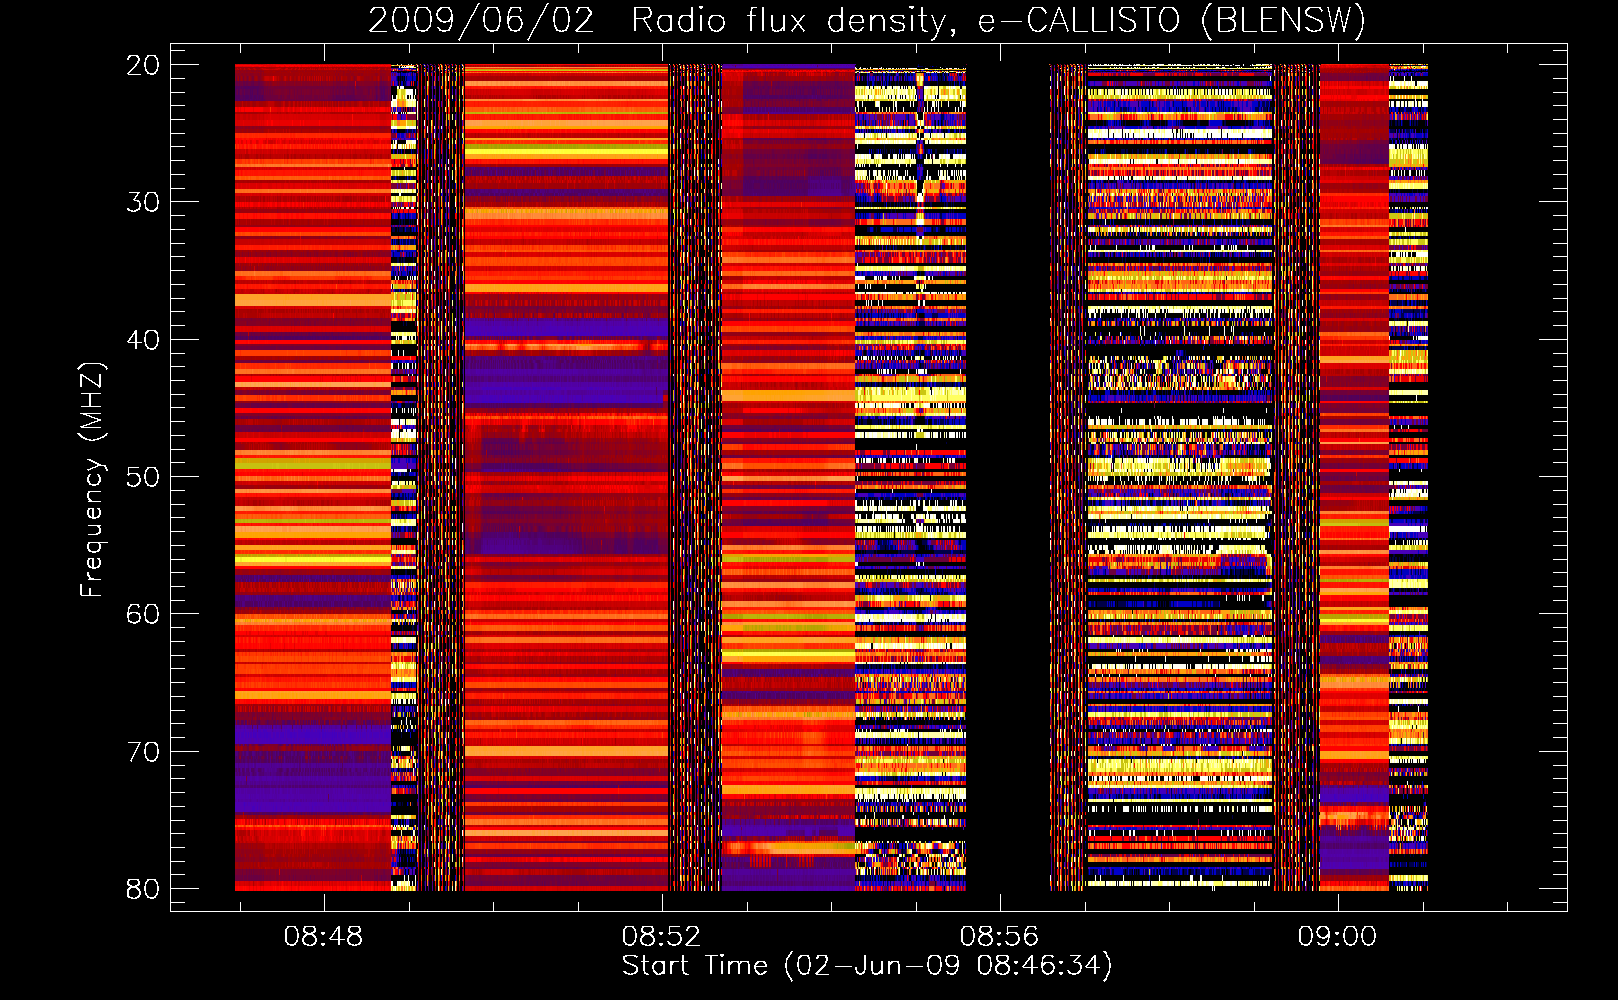Viewport: 1618px width, 1000px height.
Task: Click the 09:00 time tick label
Action: [x=1337, y=937]
